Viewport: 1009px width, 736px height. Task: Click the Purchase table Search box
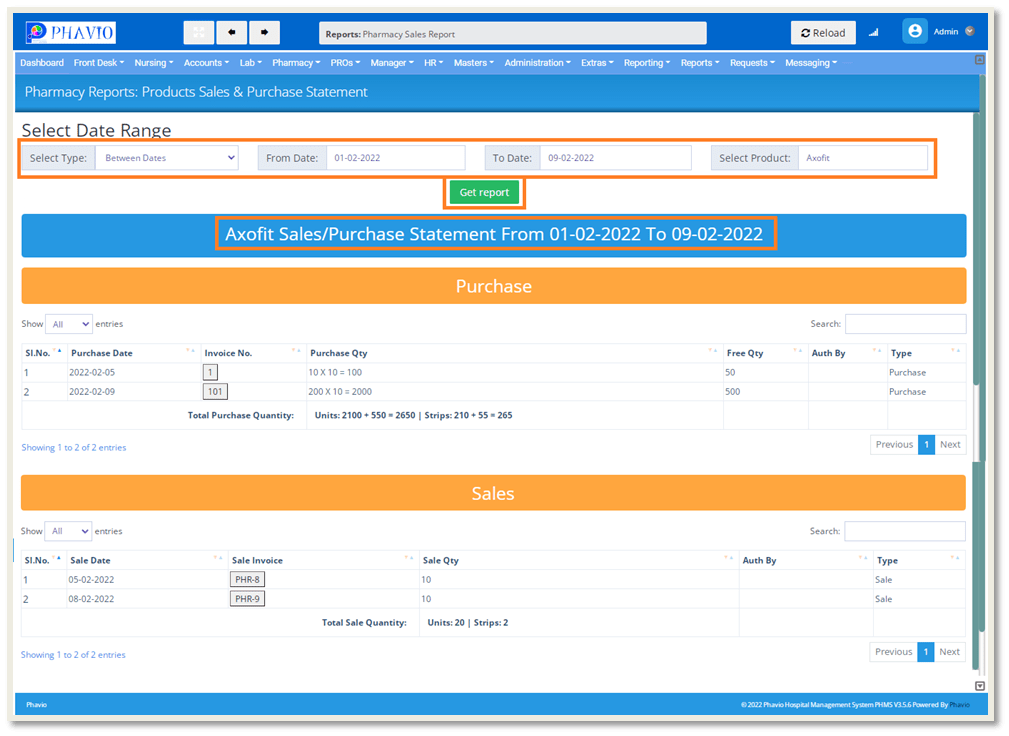905,324
